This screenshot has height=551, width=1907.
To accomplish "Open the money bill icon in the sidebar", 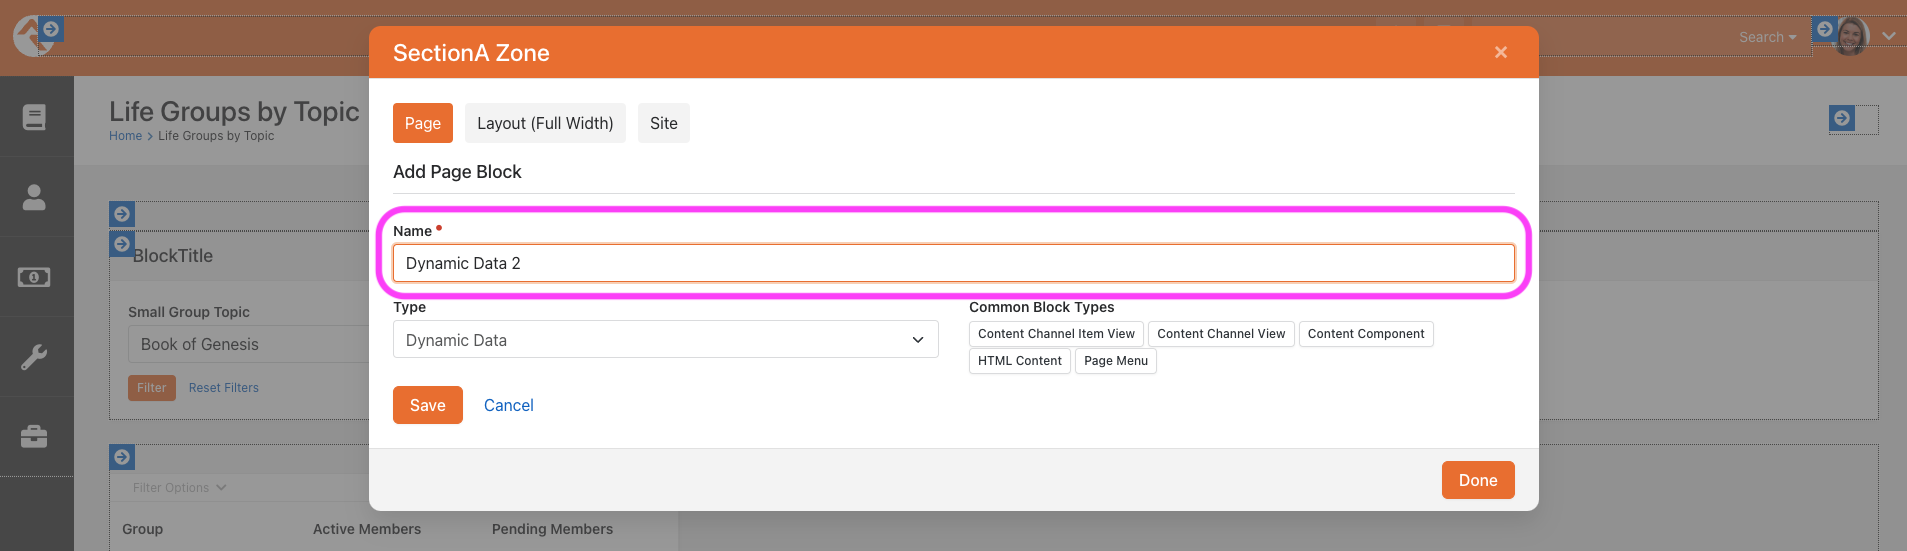I will click(34, 277).
